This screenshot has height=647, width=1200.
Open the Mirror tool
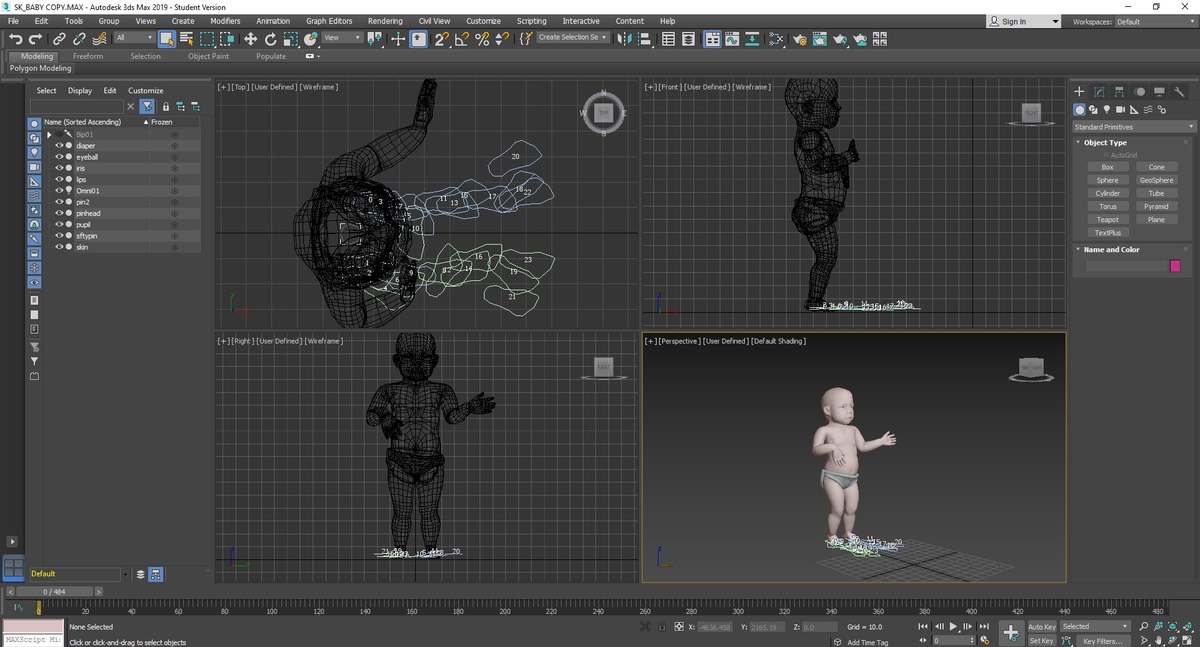(625, 39)
